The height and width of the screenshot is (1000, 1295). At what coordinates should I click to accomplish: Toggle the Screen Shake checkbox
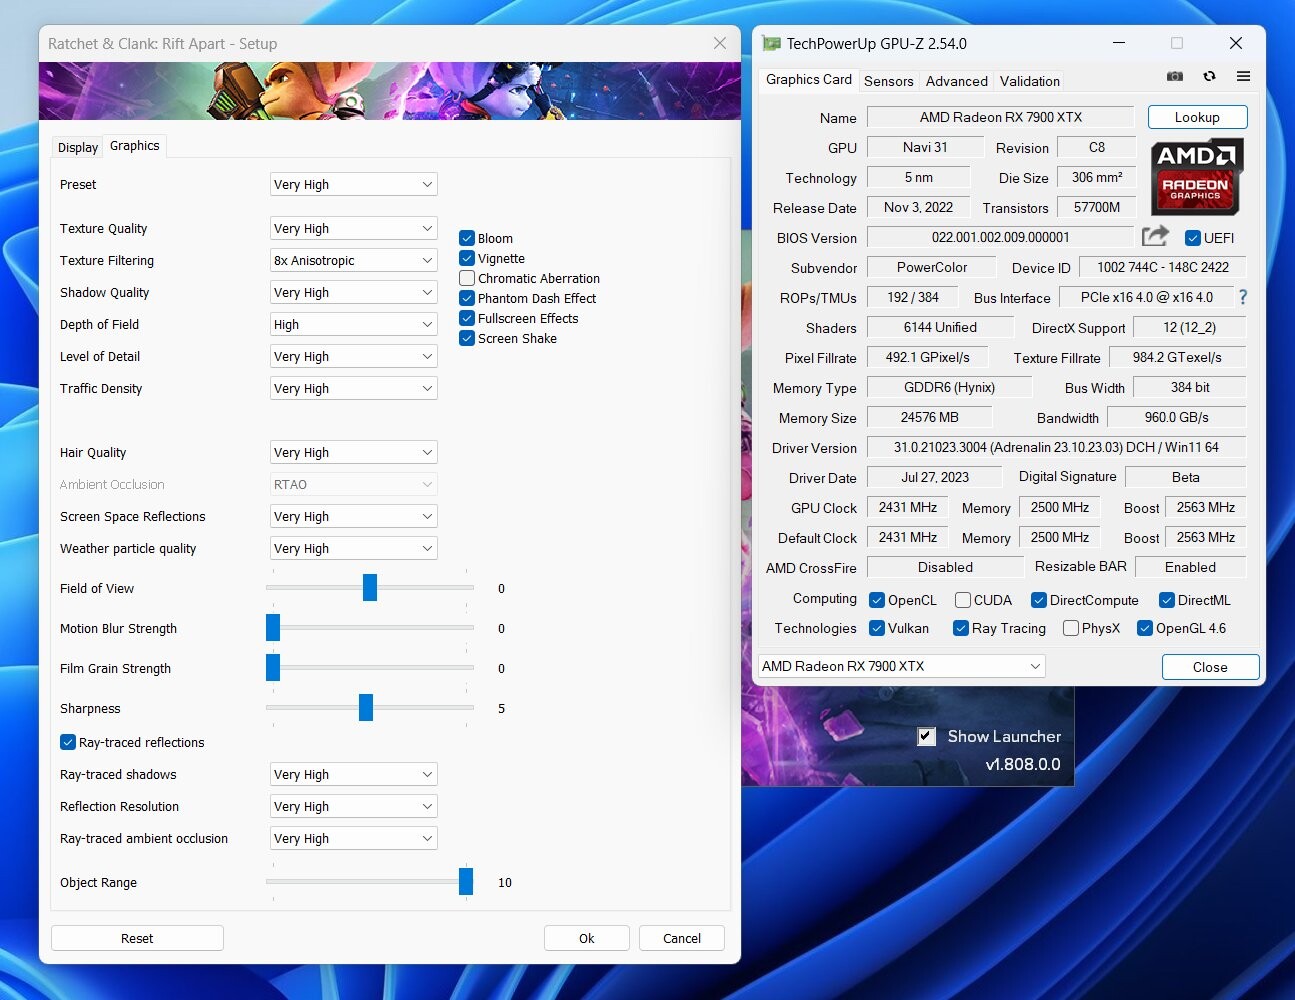[x=467, y=338]
